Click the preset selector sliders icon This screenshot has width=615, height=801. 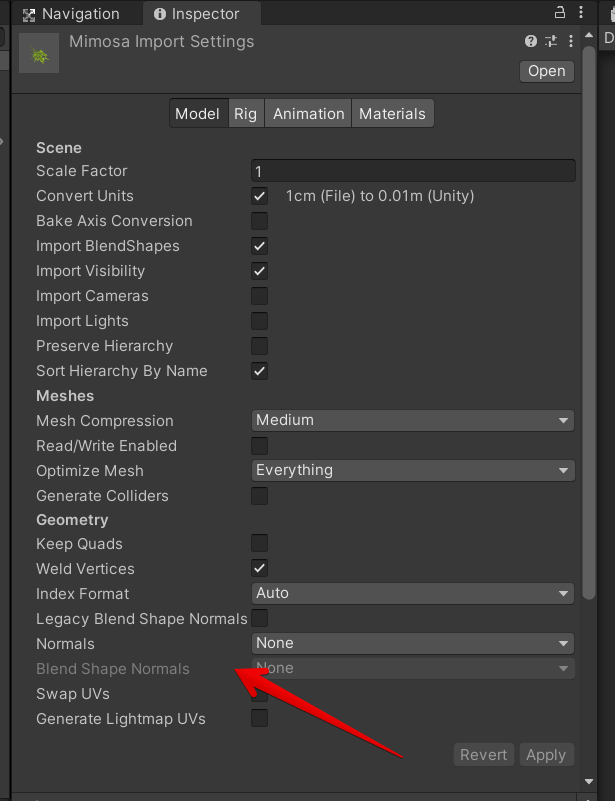(x=551, y=42)
